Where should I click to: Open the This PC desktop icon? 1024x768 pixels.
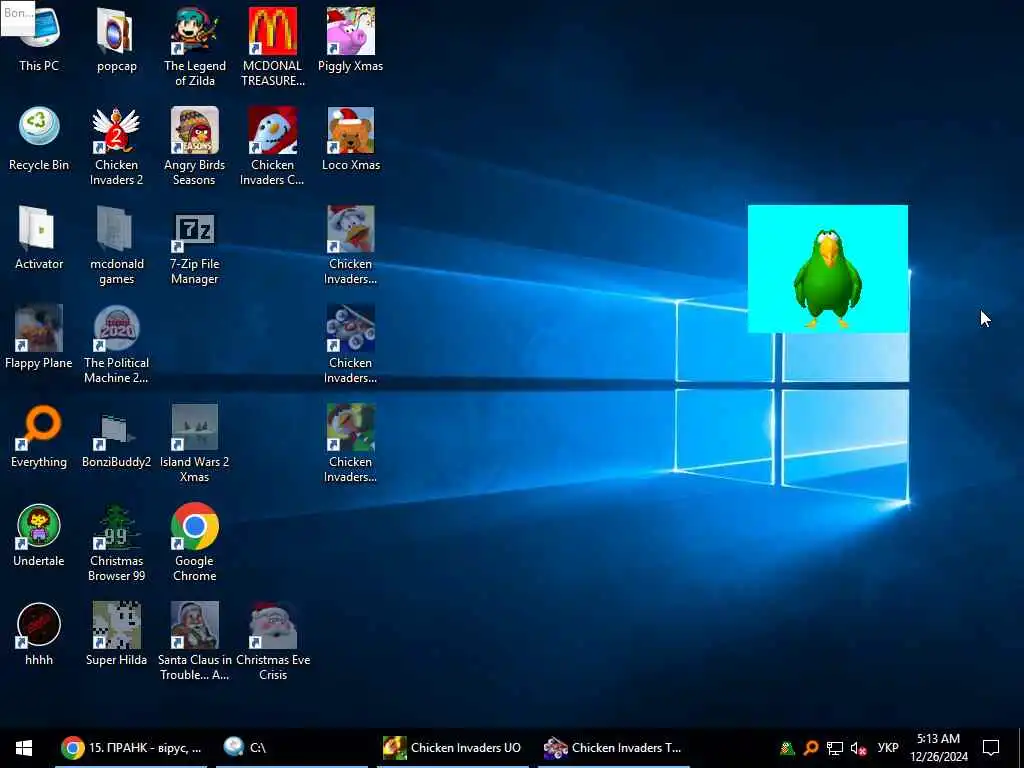coord(39,39)
